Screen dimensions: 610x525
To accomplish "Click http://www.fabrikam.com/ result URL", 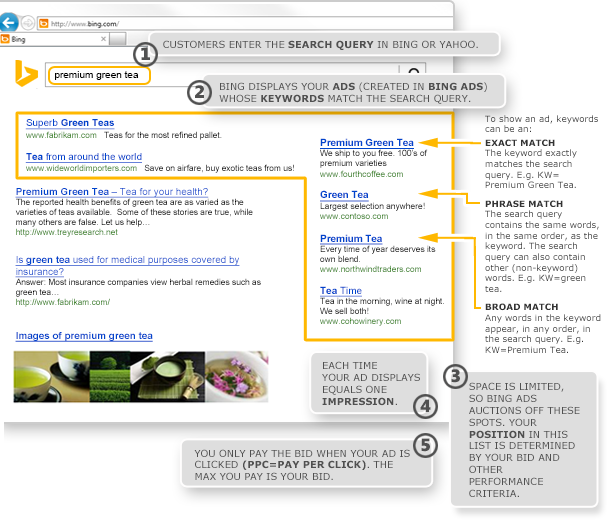I will pyautogui.click(x=63, y=302).
